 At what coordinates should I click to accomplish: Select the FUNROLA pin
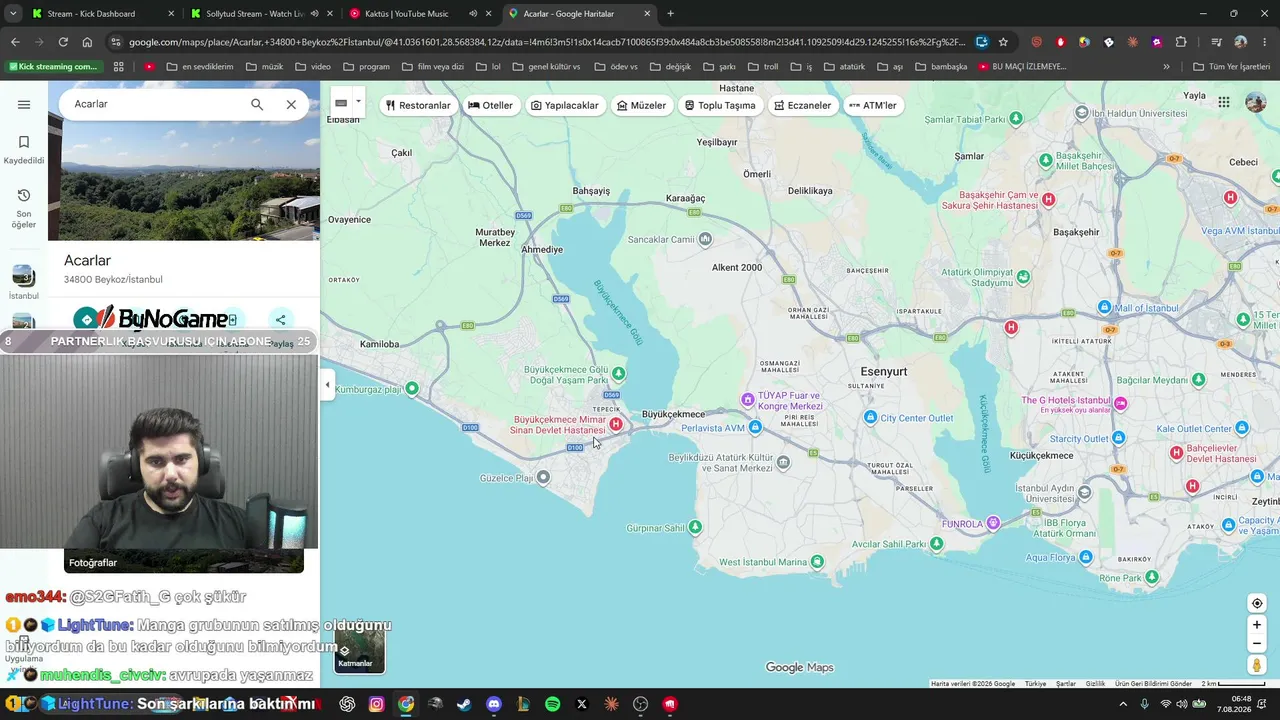coord(993,523)
